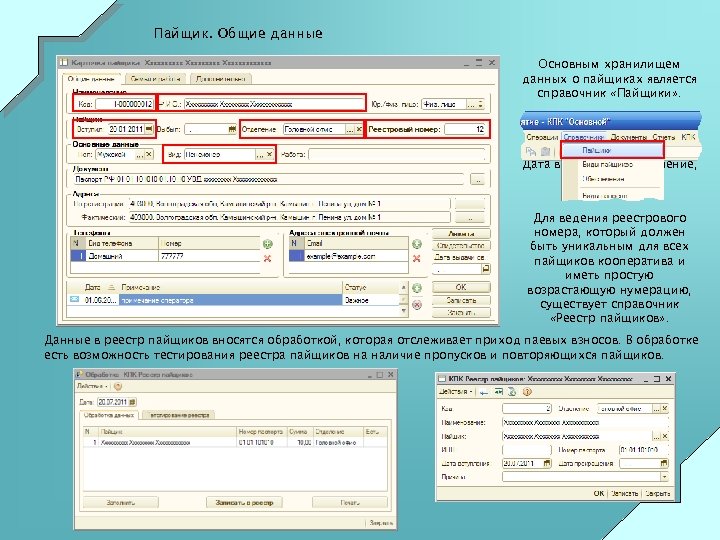Open Отчеты menu in КПК Основной
The image size is (720, 540).
tap(664, 137)
